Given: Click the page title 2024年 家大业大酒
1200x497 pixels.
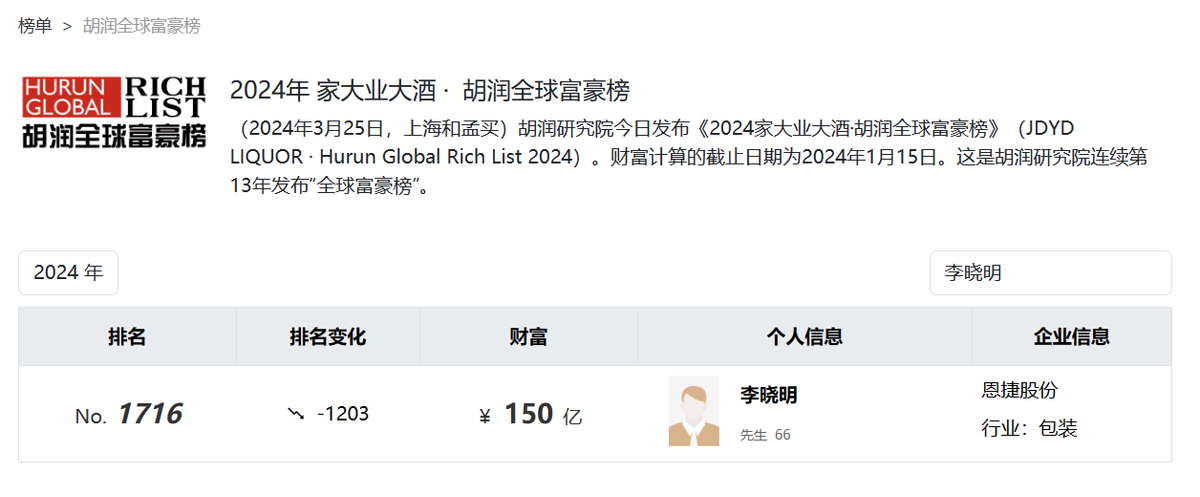Looking at the screenshot, I should [x=334, y=90].
